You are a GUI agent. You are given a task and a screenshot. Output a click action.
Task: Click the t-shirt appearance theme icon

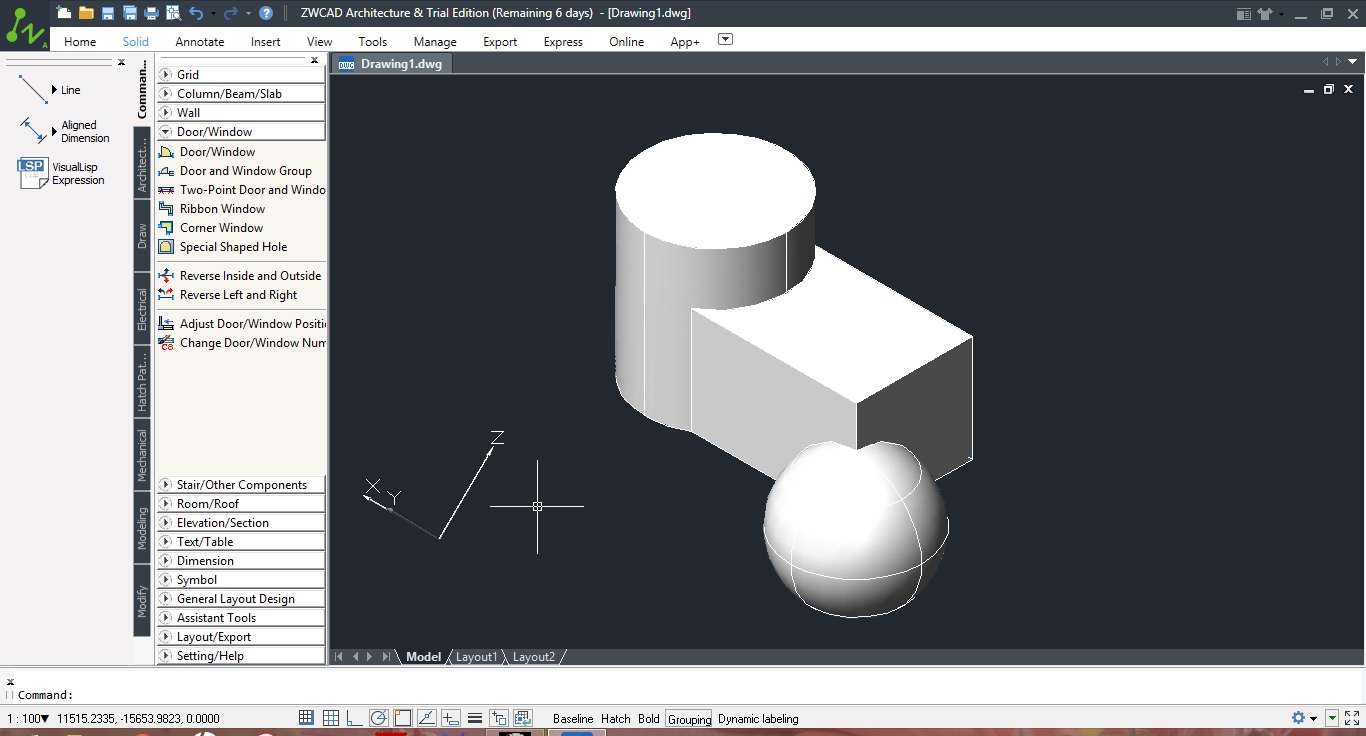1266,14
